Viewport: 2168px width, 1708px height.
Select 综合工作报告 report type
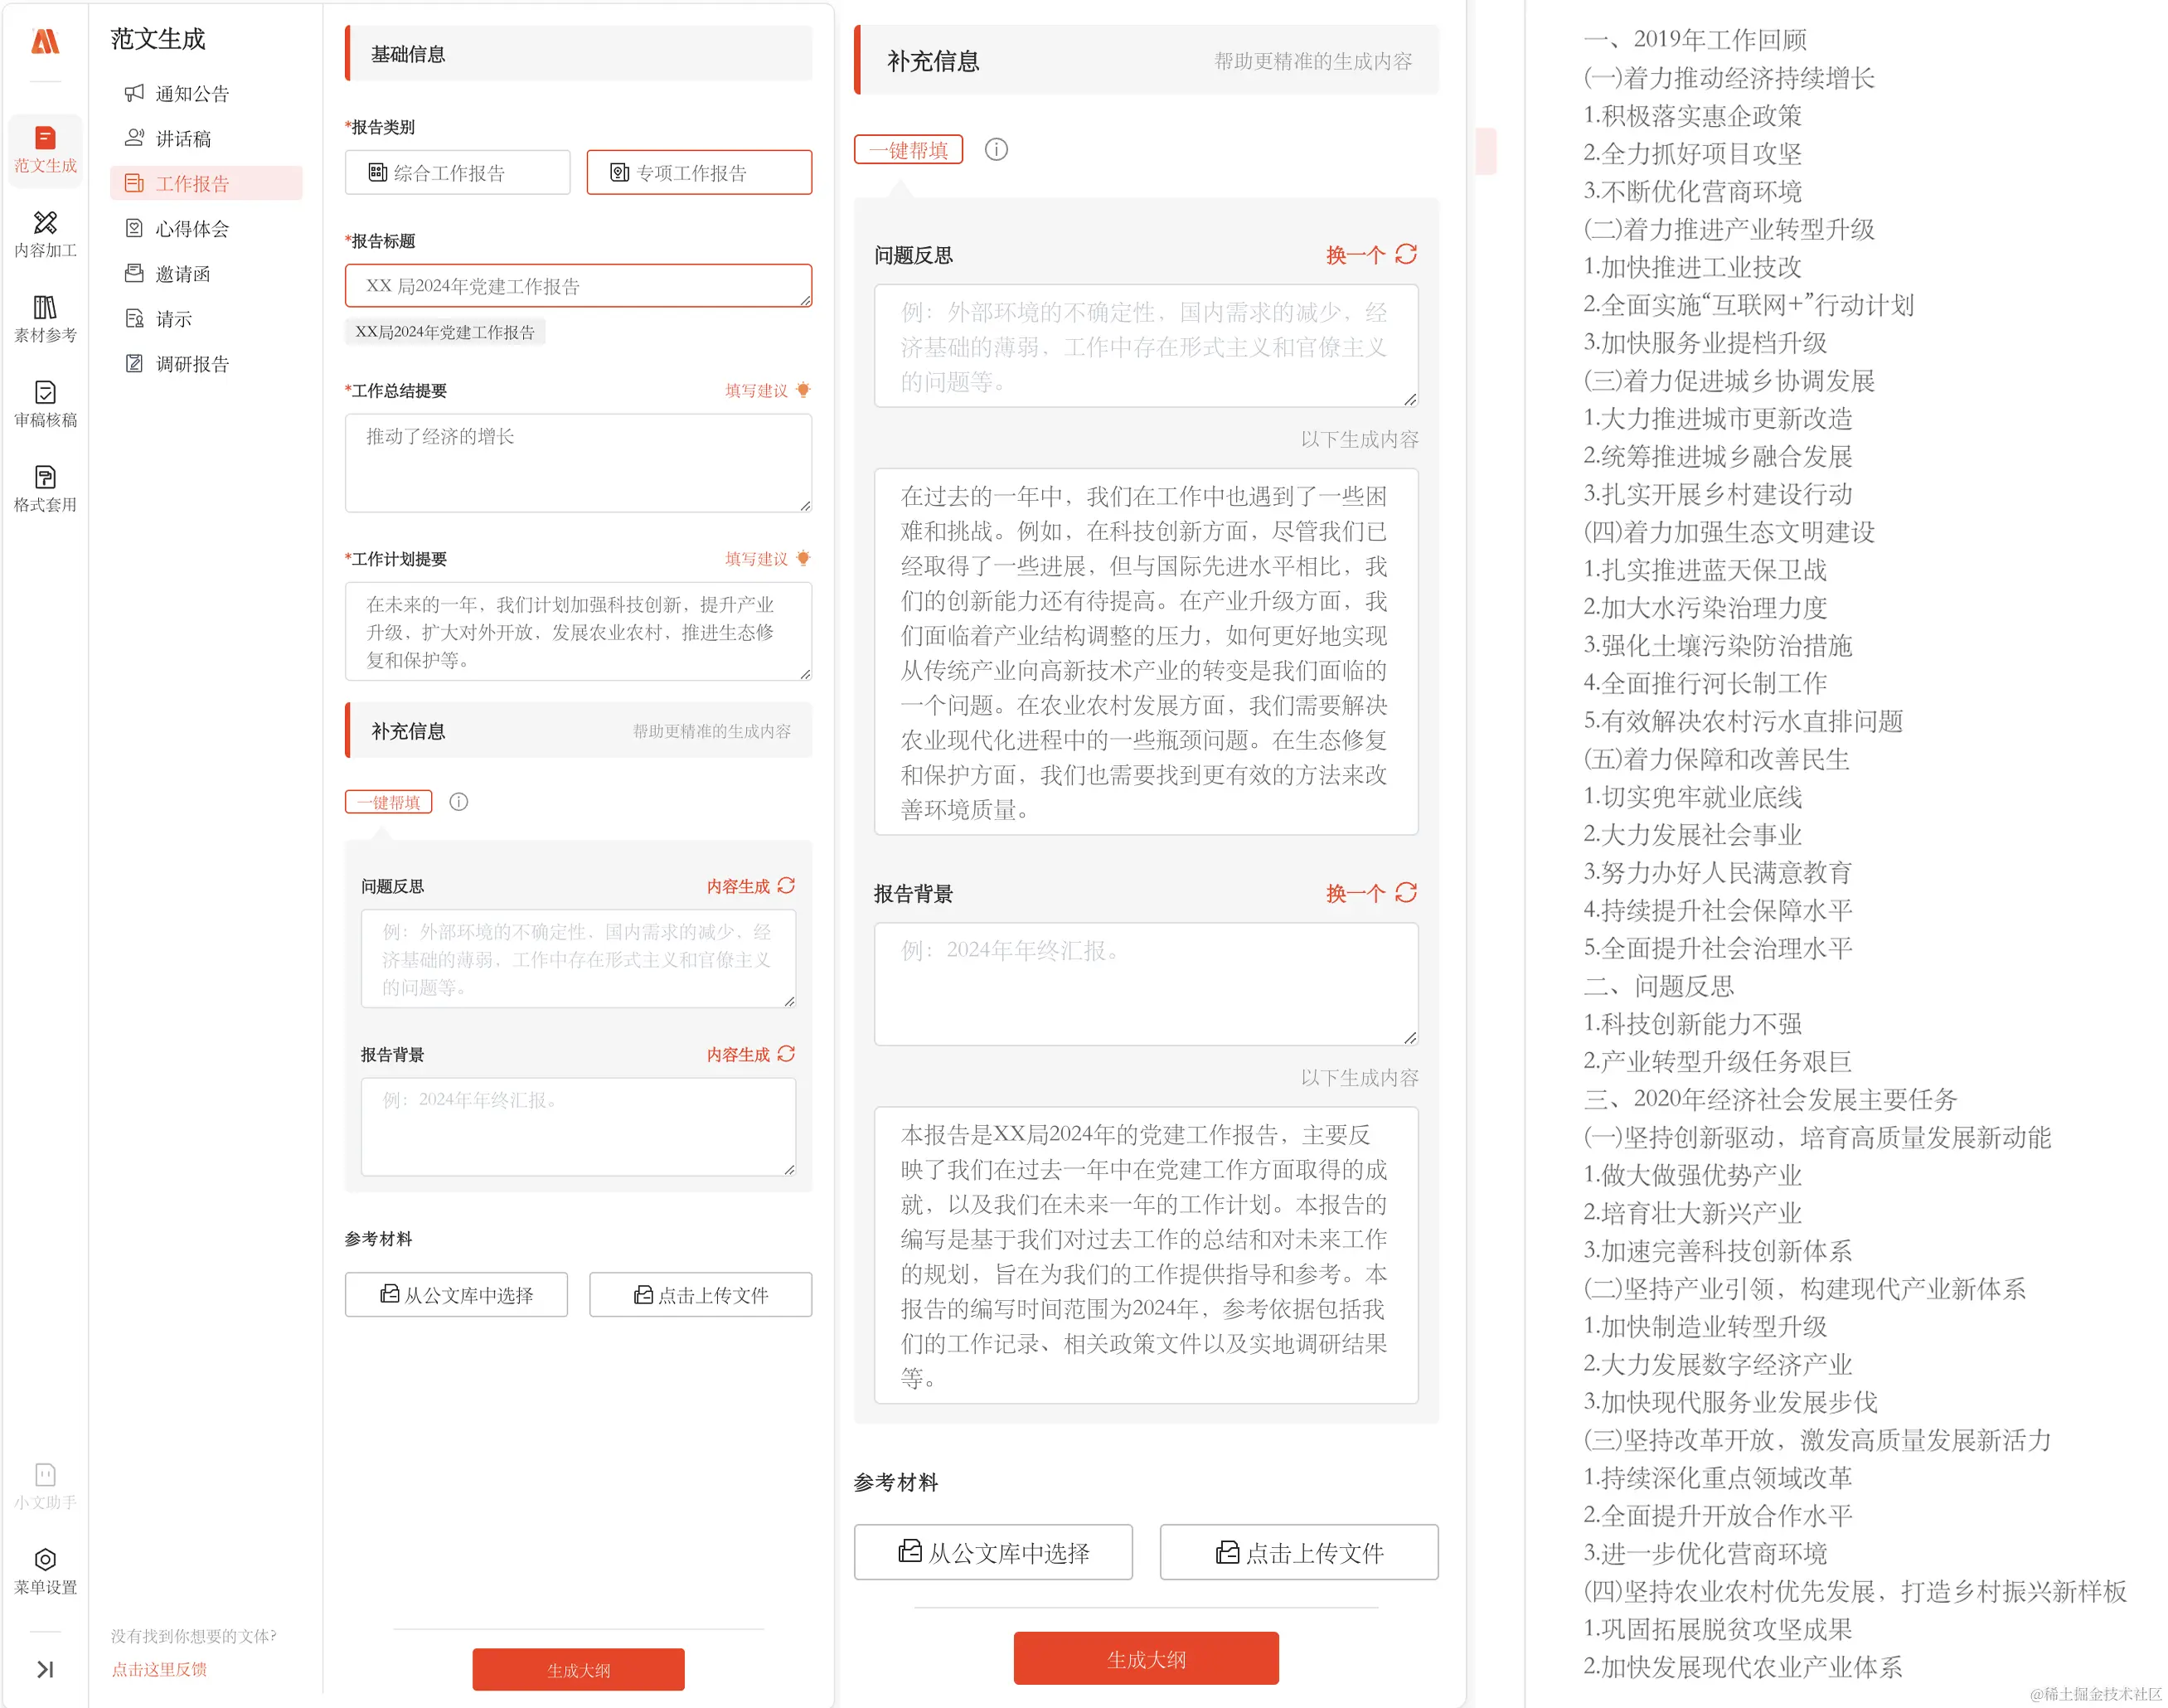[457, 173]
